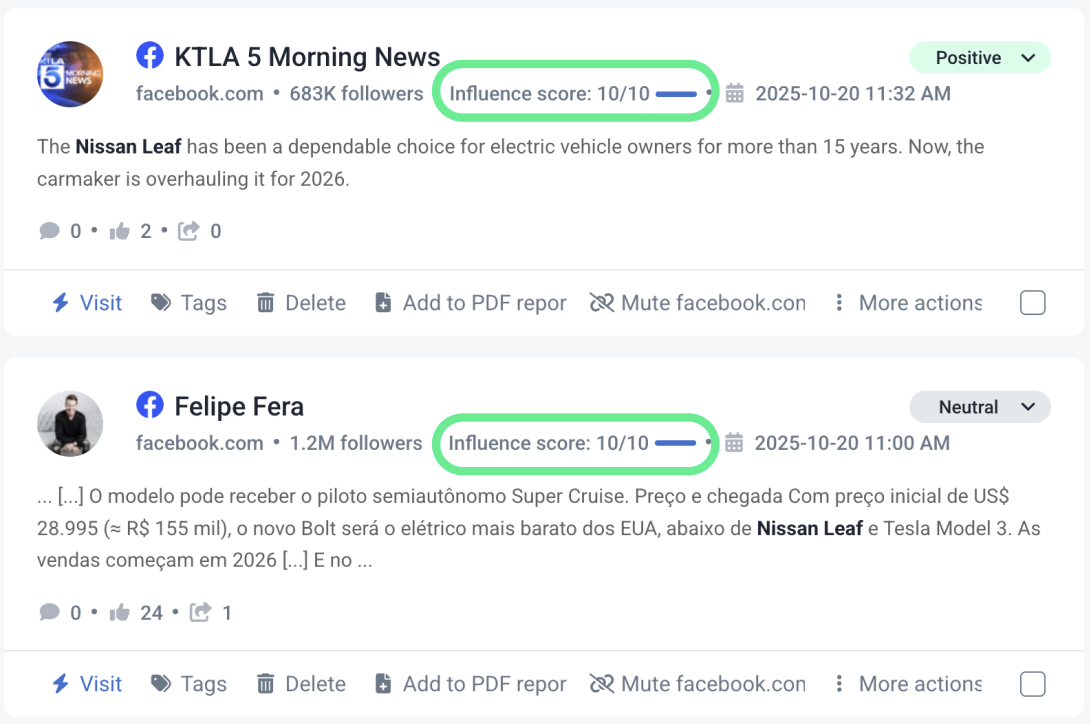This screenshot has width=1090, height=724.
Task: Open Felipe Fera's profile picture
Action: 70,423
